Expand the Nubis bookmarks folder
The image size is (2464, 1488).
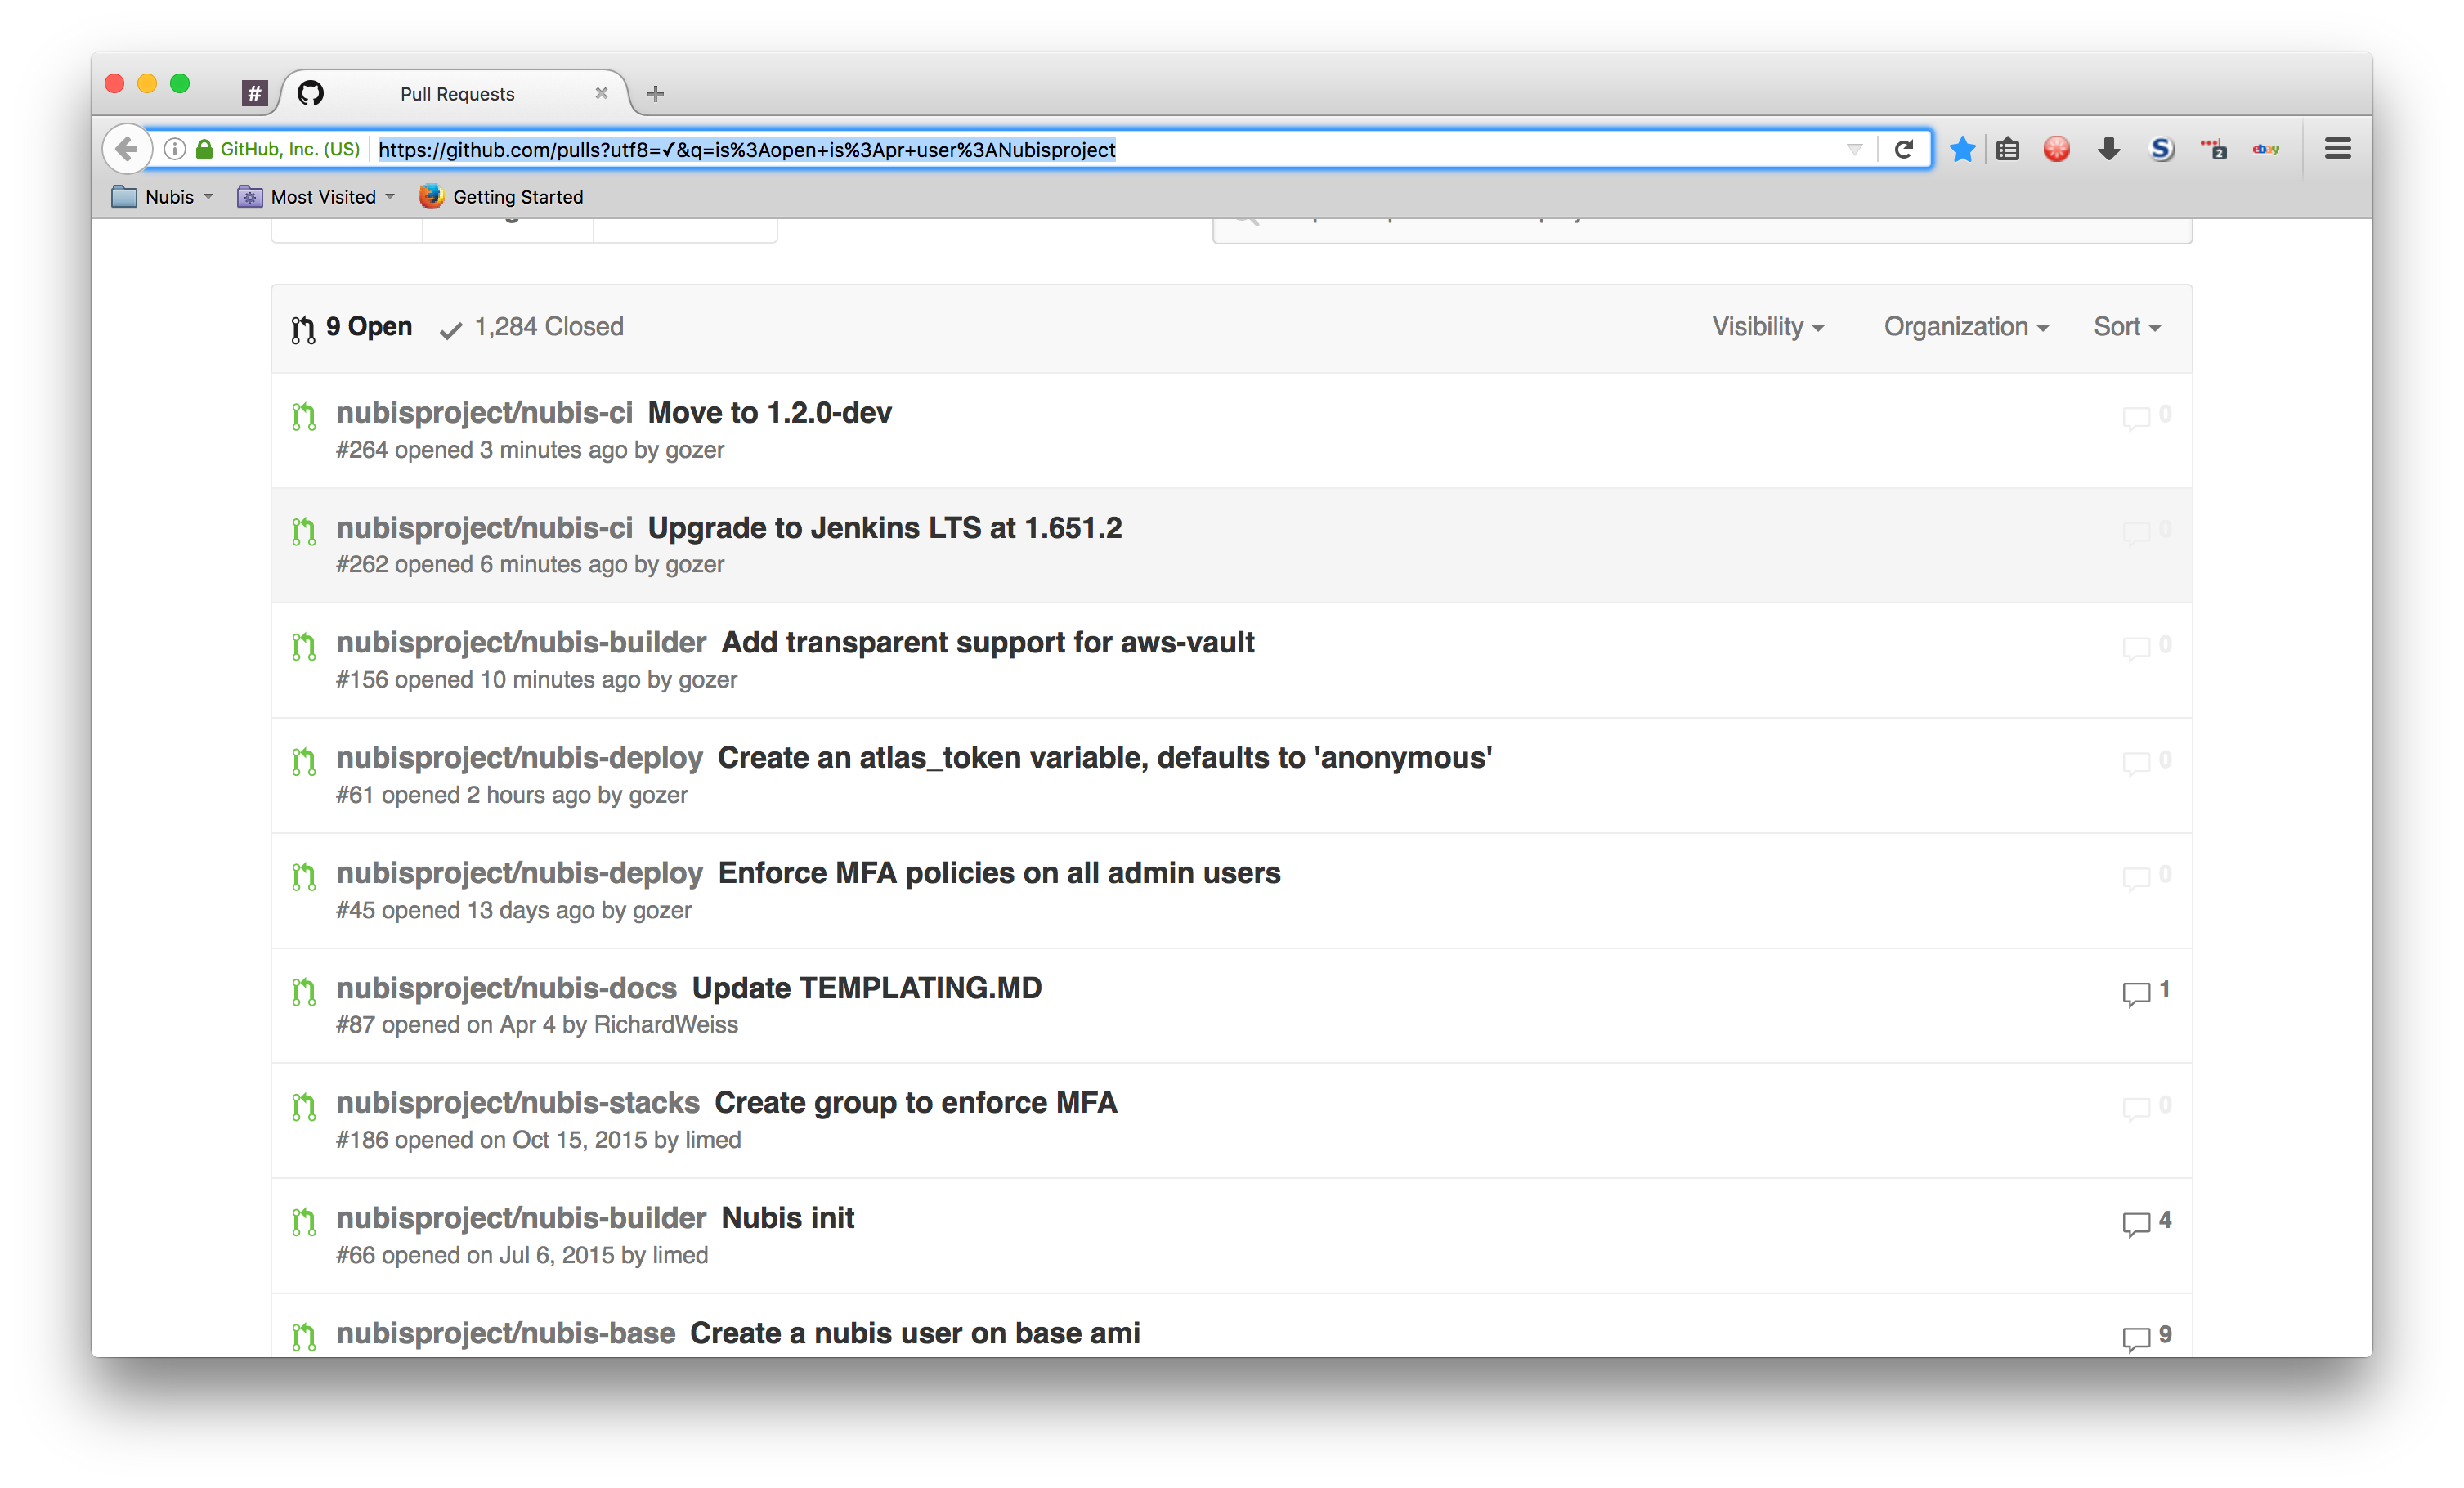(162, 196)
